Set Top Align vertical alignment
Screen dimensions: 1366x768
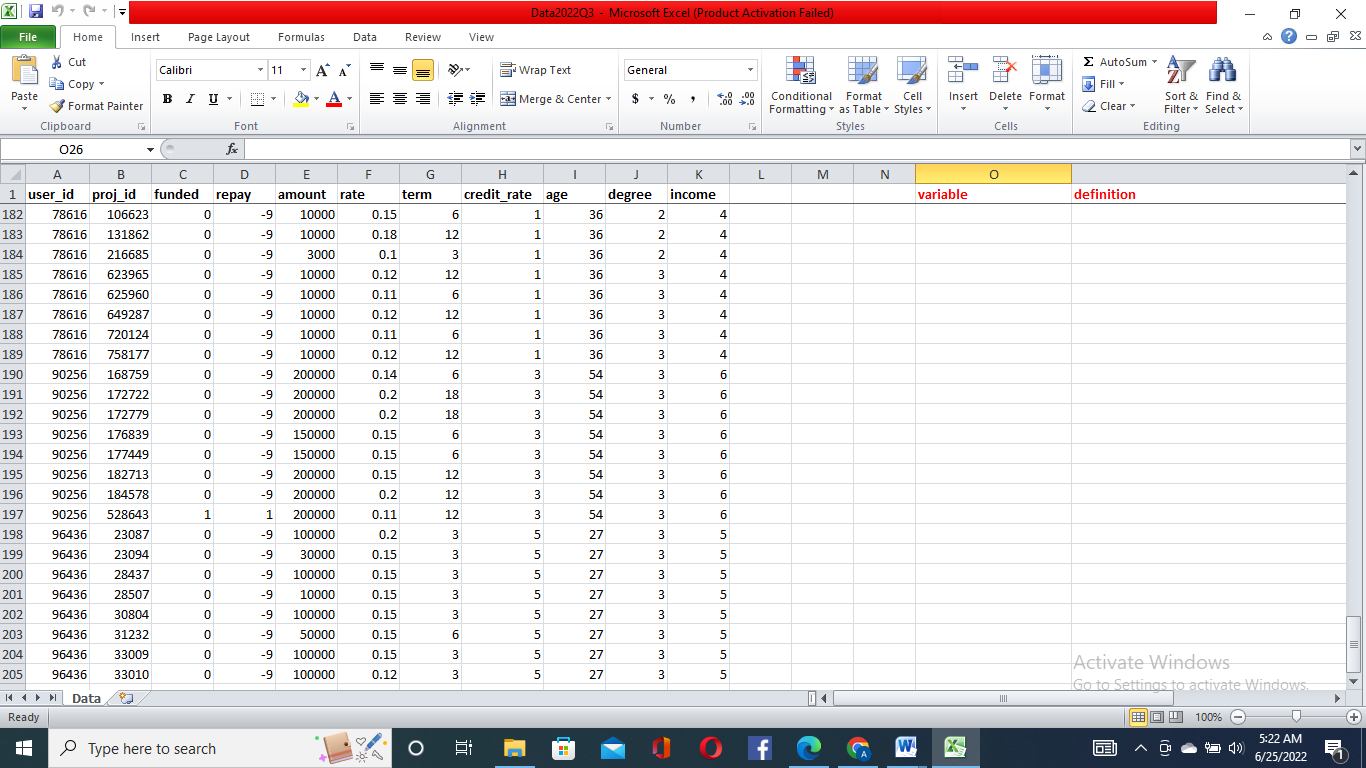click(377, 70)
